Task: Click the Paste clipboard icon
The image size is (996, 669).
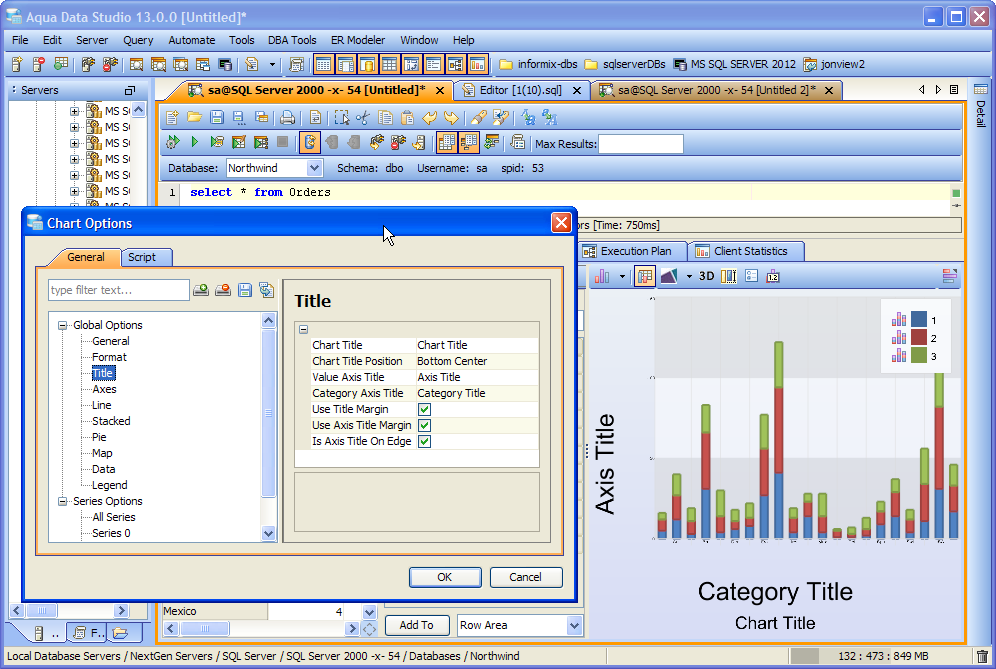Action: pyautogui.click(x=407, y=117)
